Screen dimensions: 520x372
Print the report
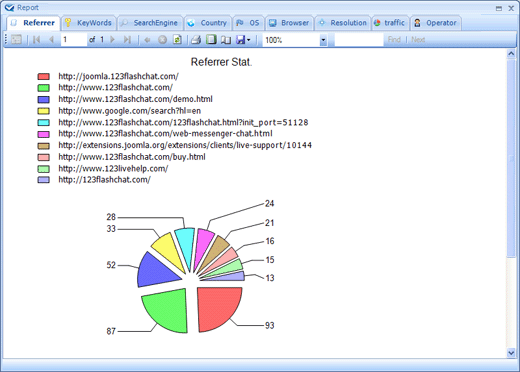196,40
